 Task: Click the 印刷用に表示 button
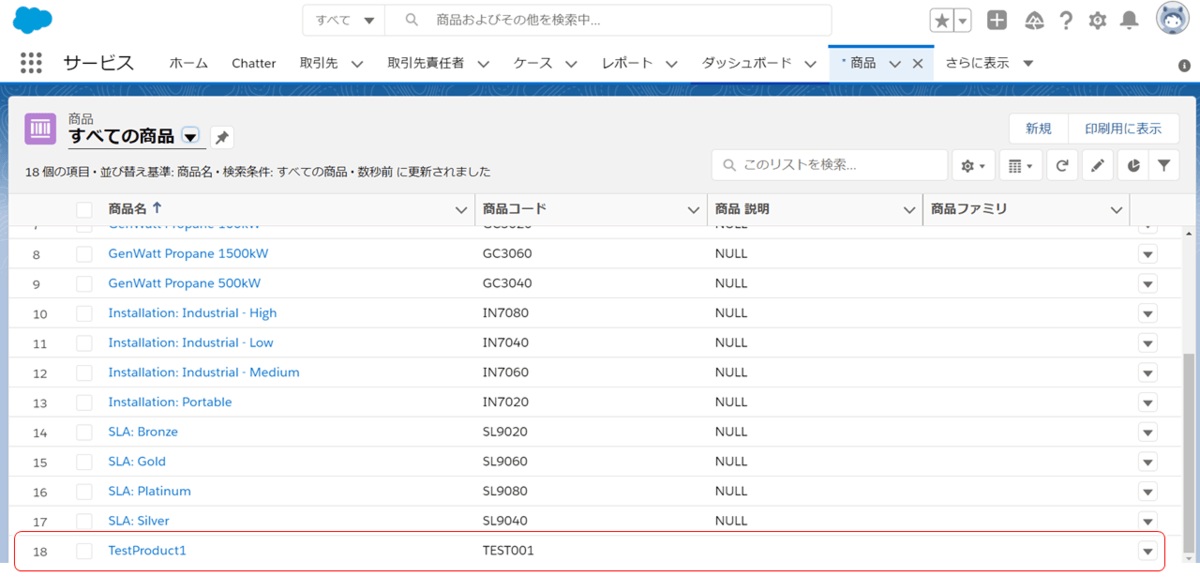pyautogui.click(x=1122, y=129)
